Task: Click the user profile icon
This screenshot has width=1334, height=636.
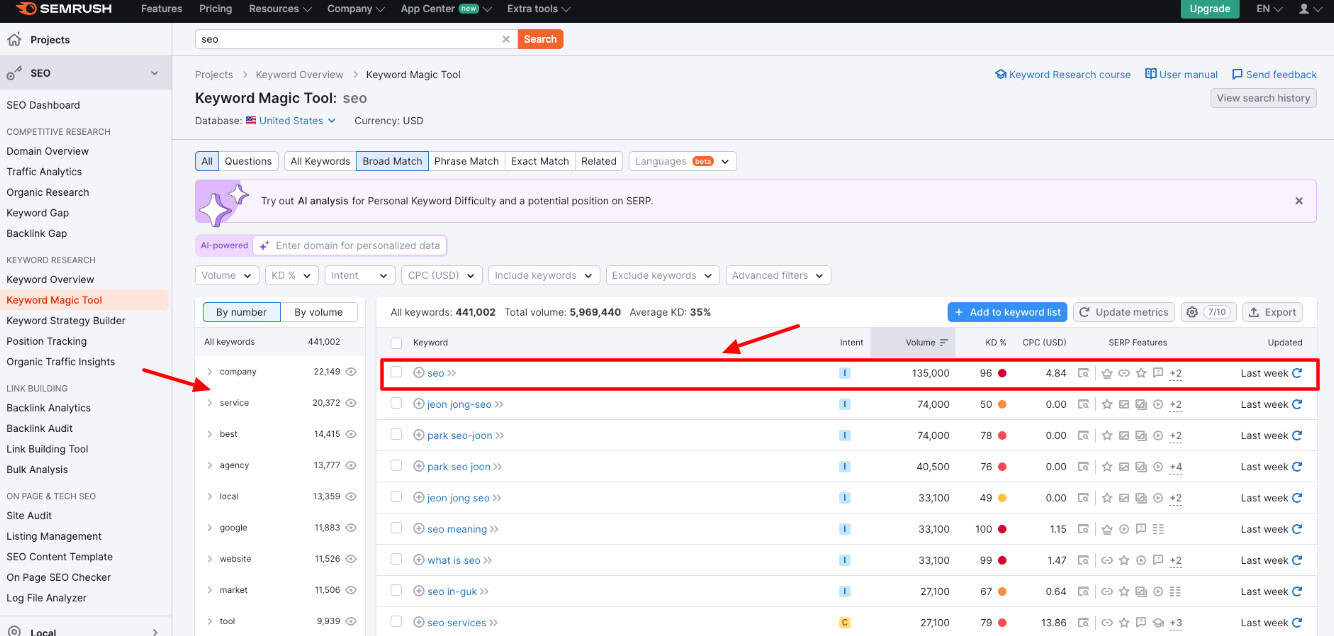Action: tap(1304, 9)
